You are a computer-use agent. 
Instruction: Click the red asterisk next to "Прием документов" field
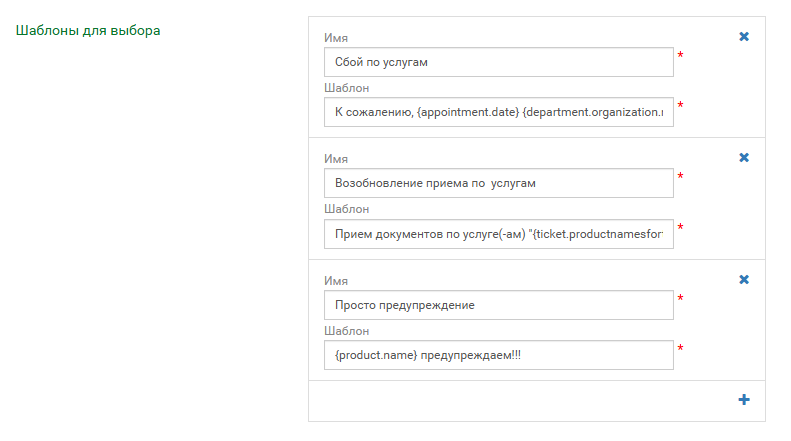tap(680, 227)
